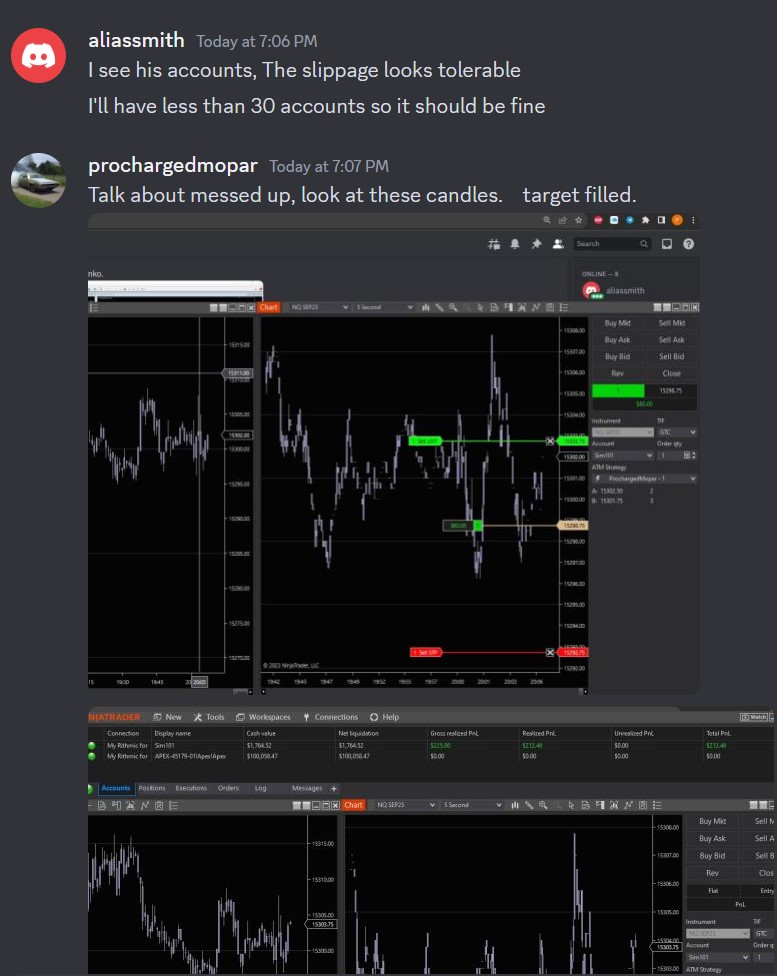Select the cursor pointer tool on upper chart
The width and height of the screenshot is (777, 976).
click(x=480, y=307)
